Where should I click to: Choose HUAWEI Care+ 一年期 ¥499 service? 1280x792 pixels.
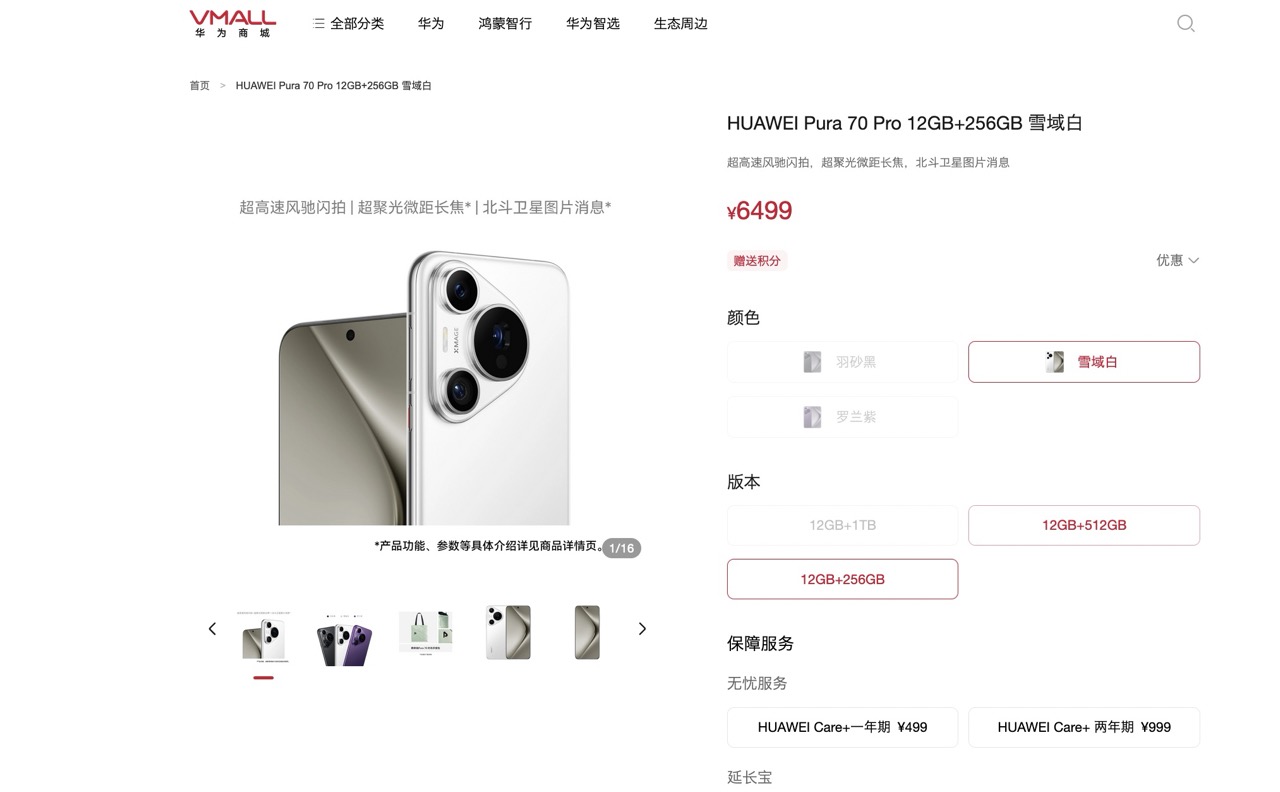(x=842, y=727)
